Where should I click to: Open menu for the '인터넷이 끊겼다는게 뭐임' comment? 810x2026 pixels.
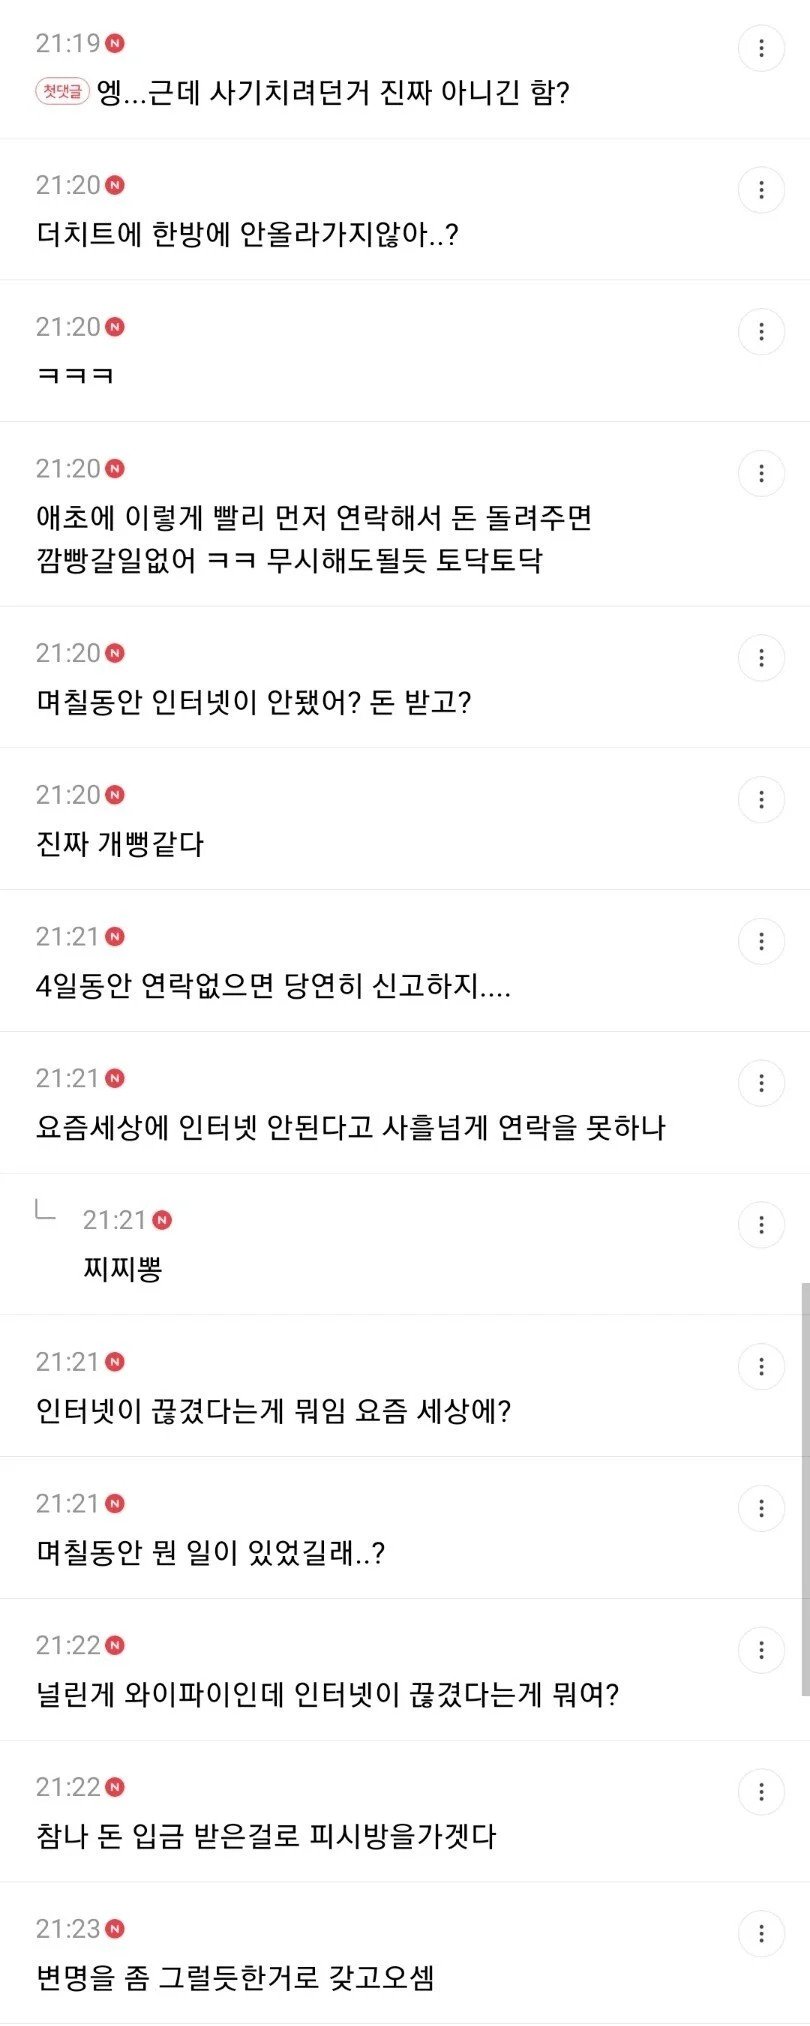pos(761,1367)
